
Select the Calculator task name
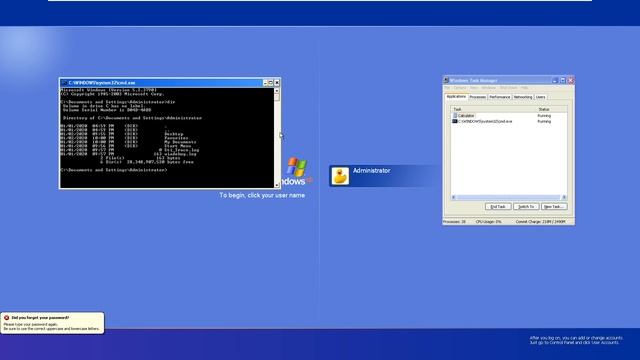[466, 116]
